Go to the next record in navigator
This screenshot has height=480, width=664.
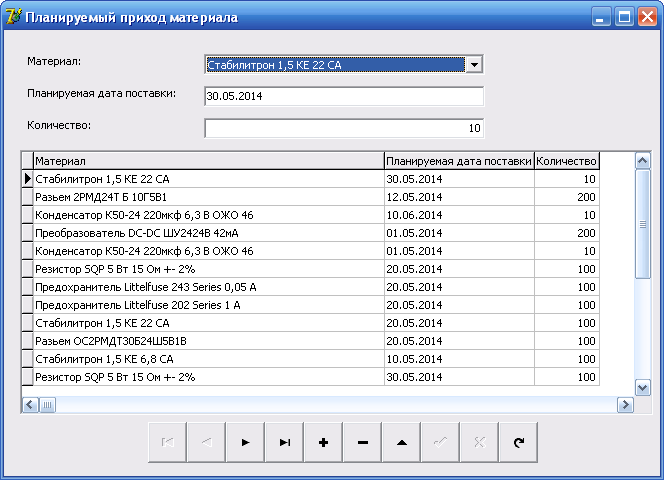245,442
